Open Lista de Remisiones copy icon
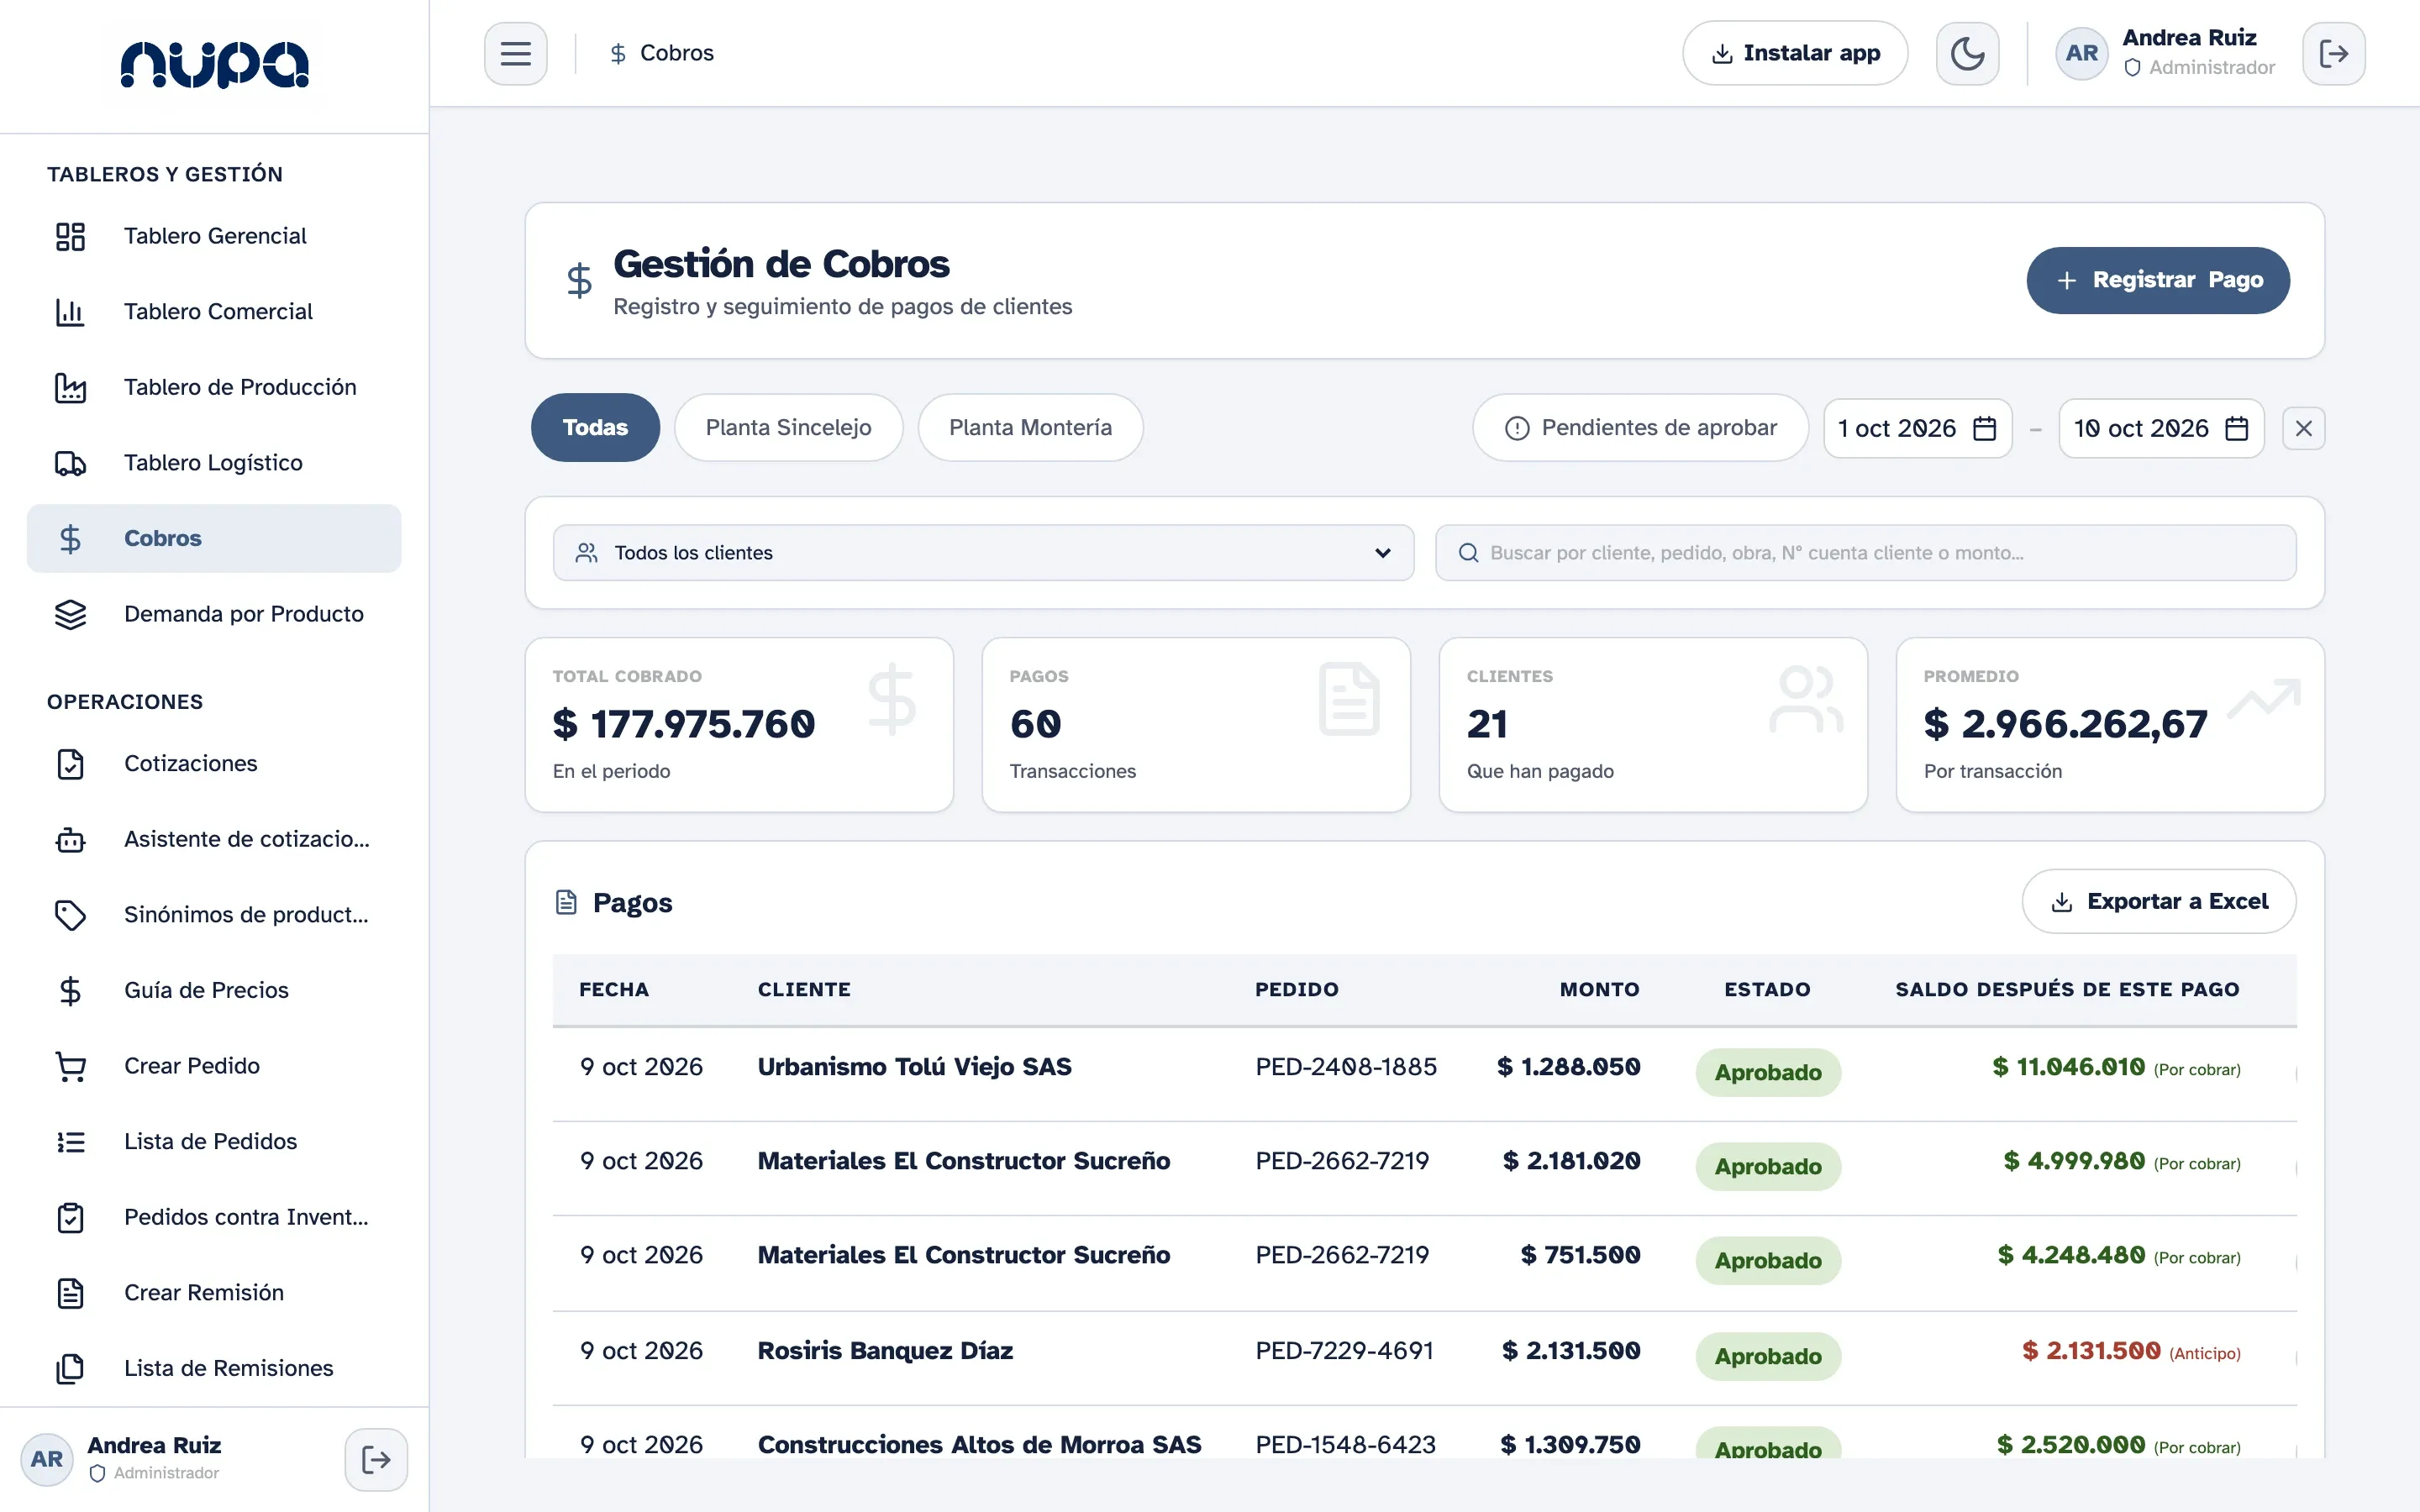The image size is (2420, 1512). pos(70,1368)
